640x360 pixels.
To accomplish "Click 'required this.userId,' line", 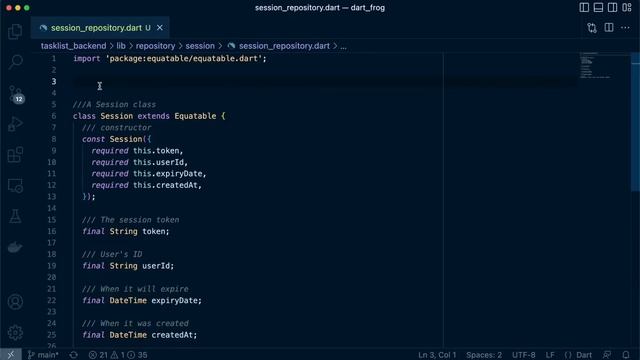I will tap(140, 162).
